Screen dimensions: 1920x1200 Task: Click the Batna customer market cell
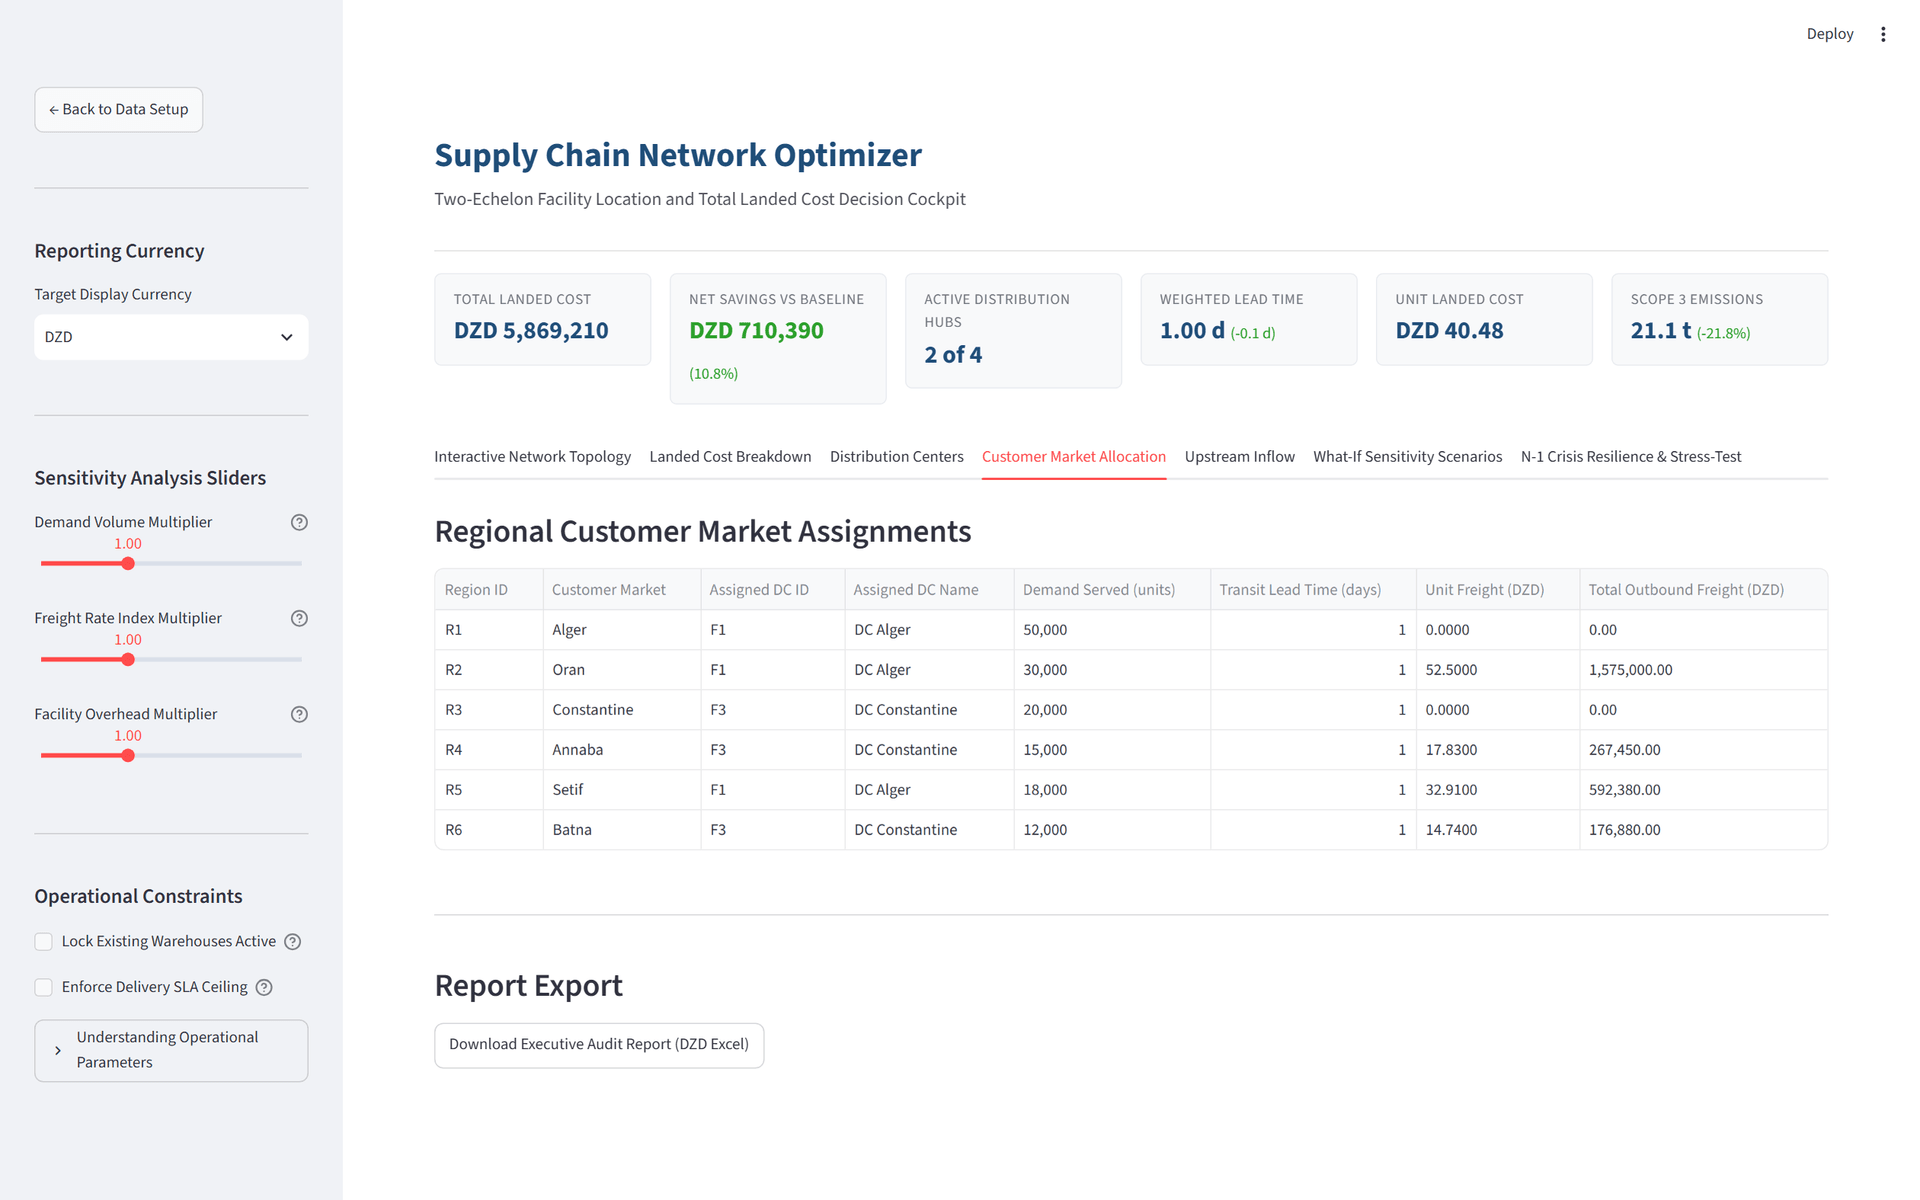pyautogui.click(x=621, y=830)
